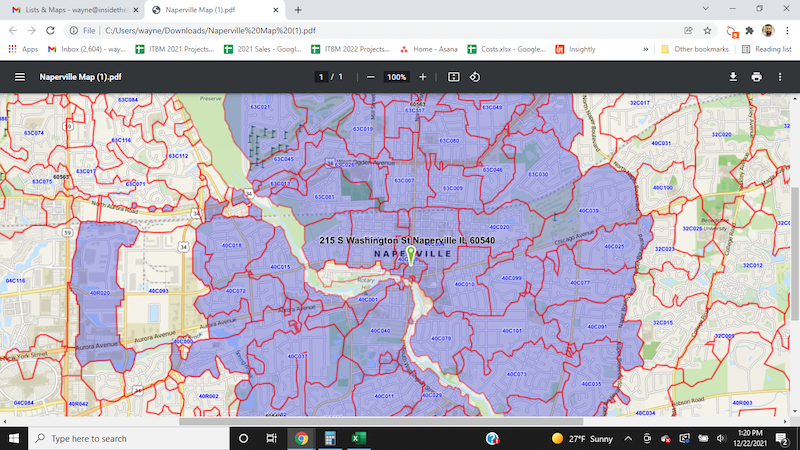This screenshot has width=800, height=450.
Task: Reload the current page
Action: pyautogui.click(x=50, y=31)
